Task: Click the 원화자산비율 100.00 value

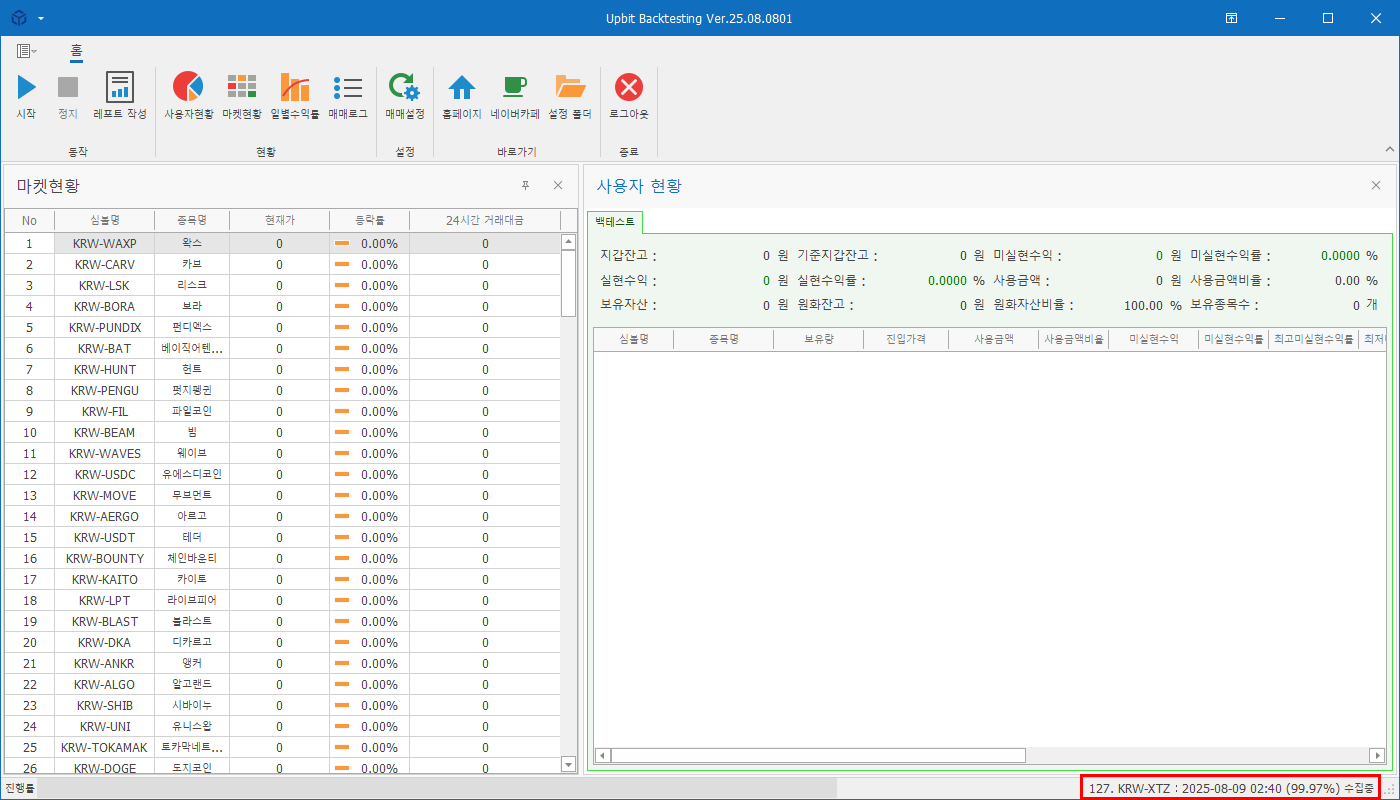Action: pyautogui.click(x=1145, y=305)
